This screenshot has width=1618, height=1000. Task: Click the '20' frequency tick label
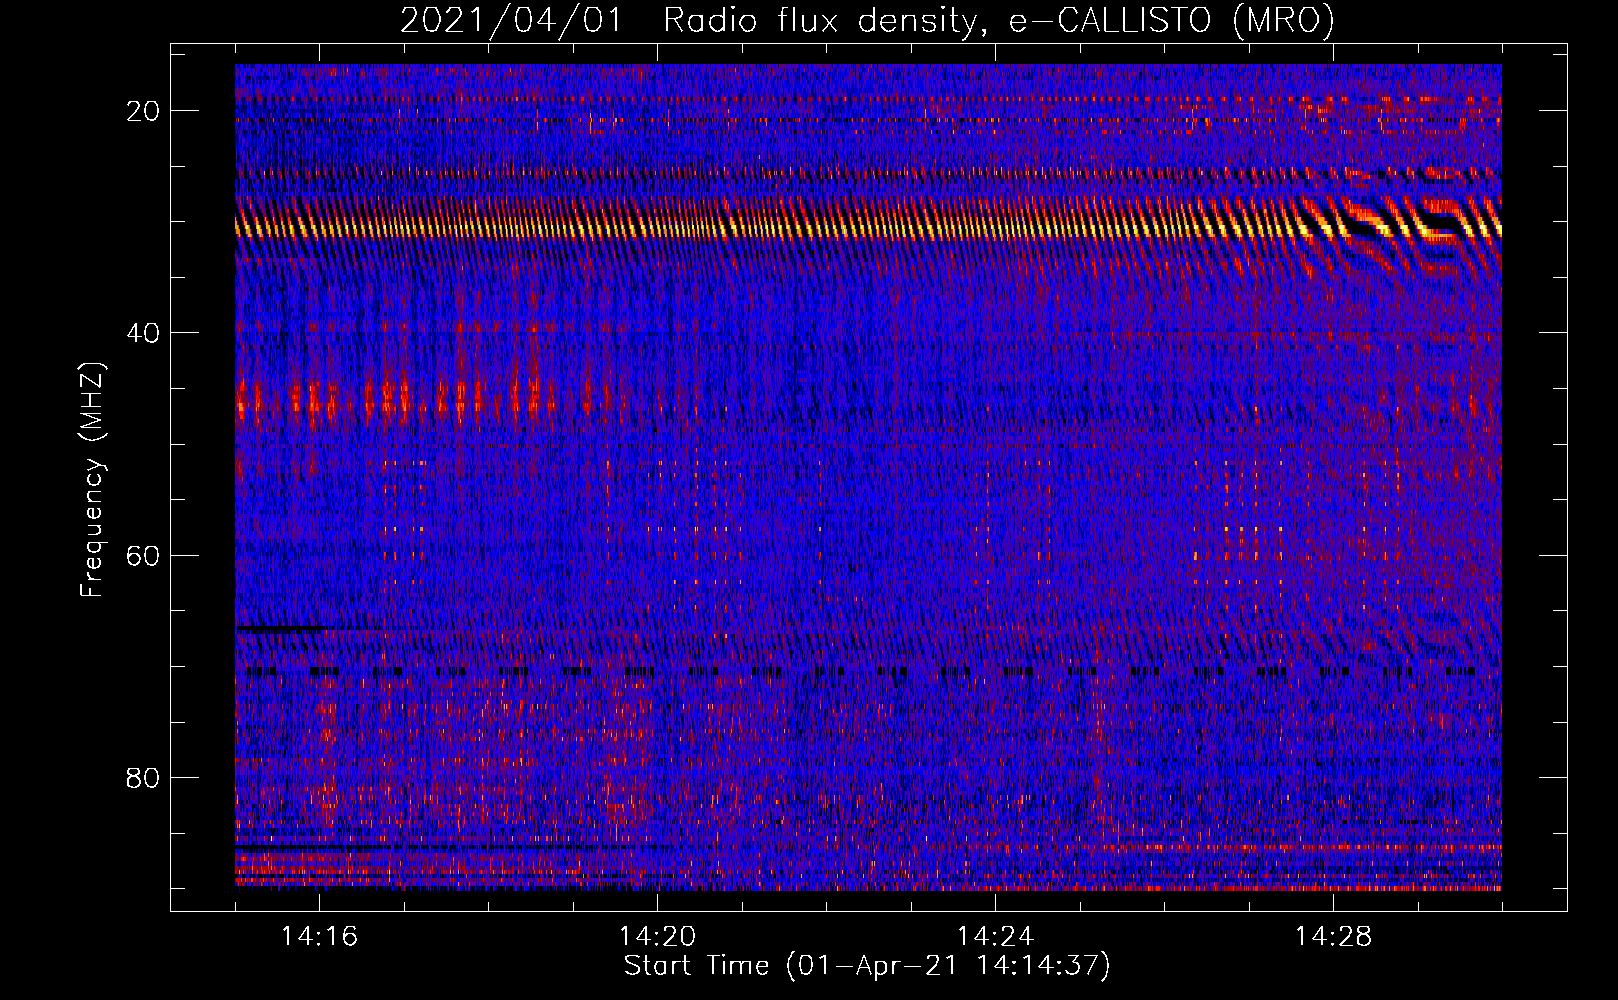pos(143,111)
